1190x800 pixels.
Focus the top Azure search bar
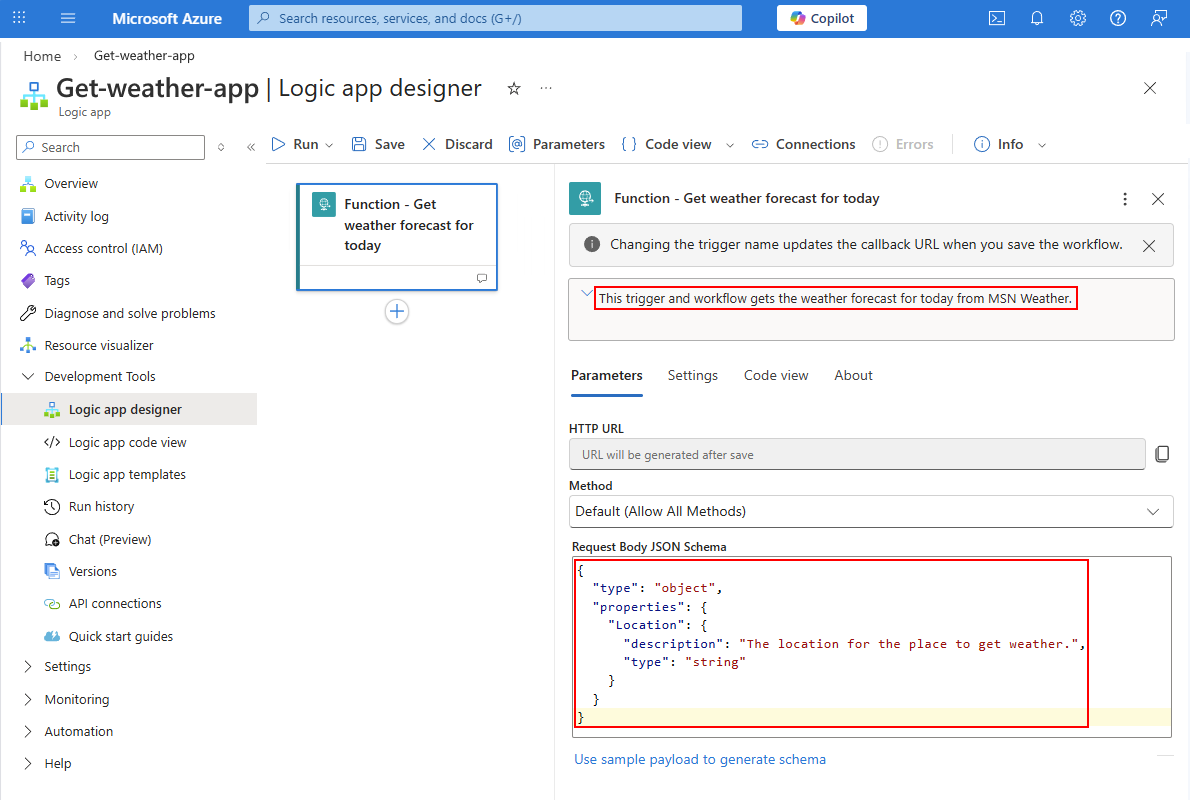point(495,18)
